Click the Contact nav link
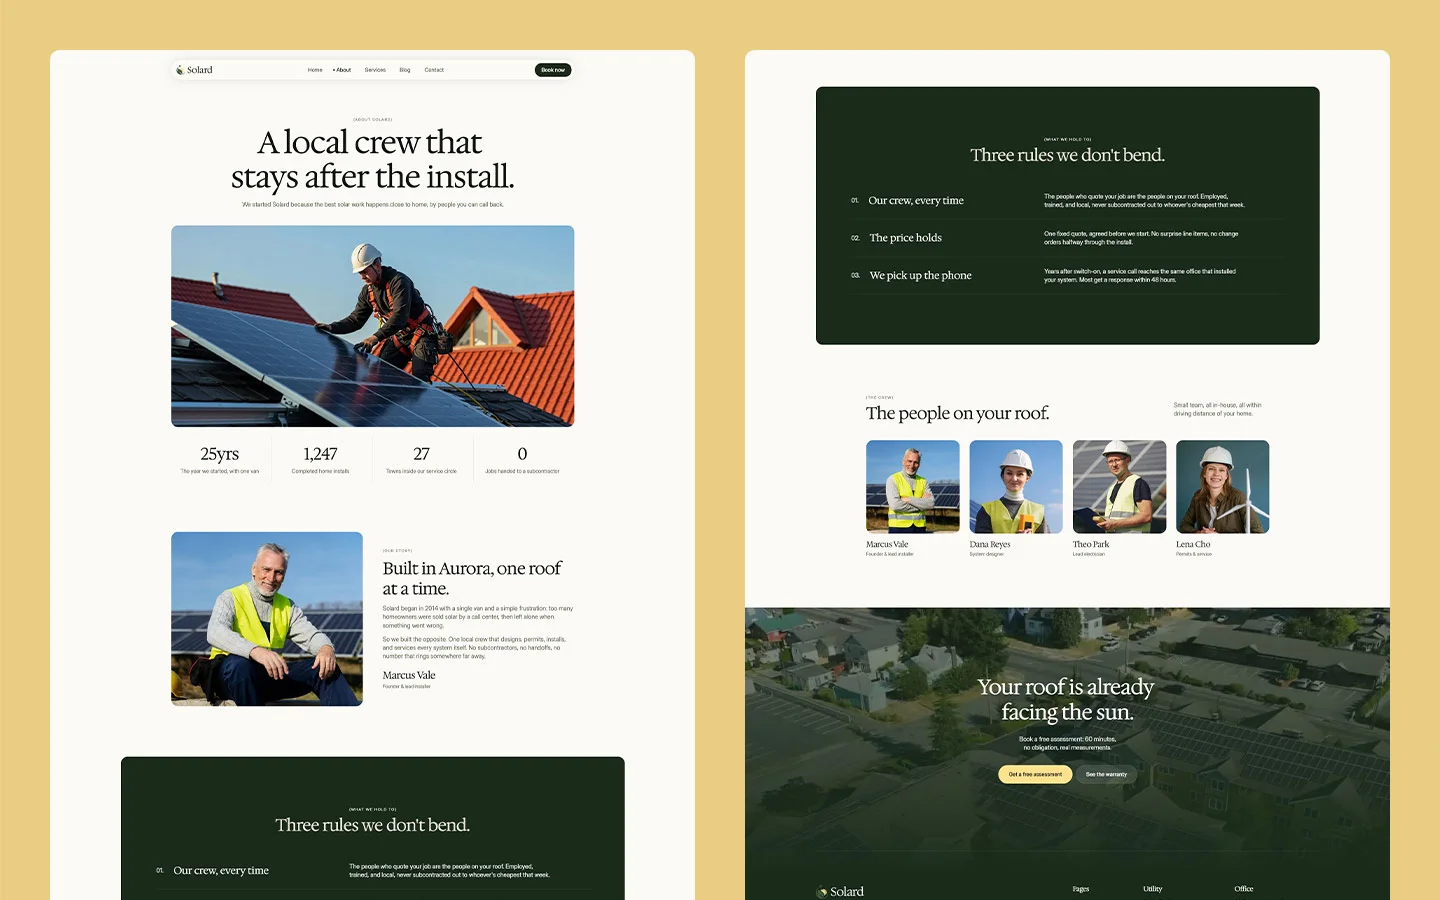Viewport: 1440px width, 900px height. 434,70
